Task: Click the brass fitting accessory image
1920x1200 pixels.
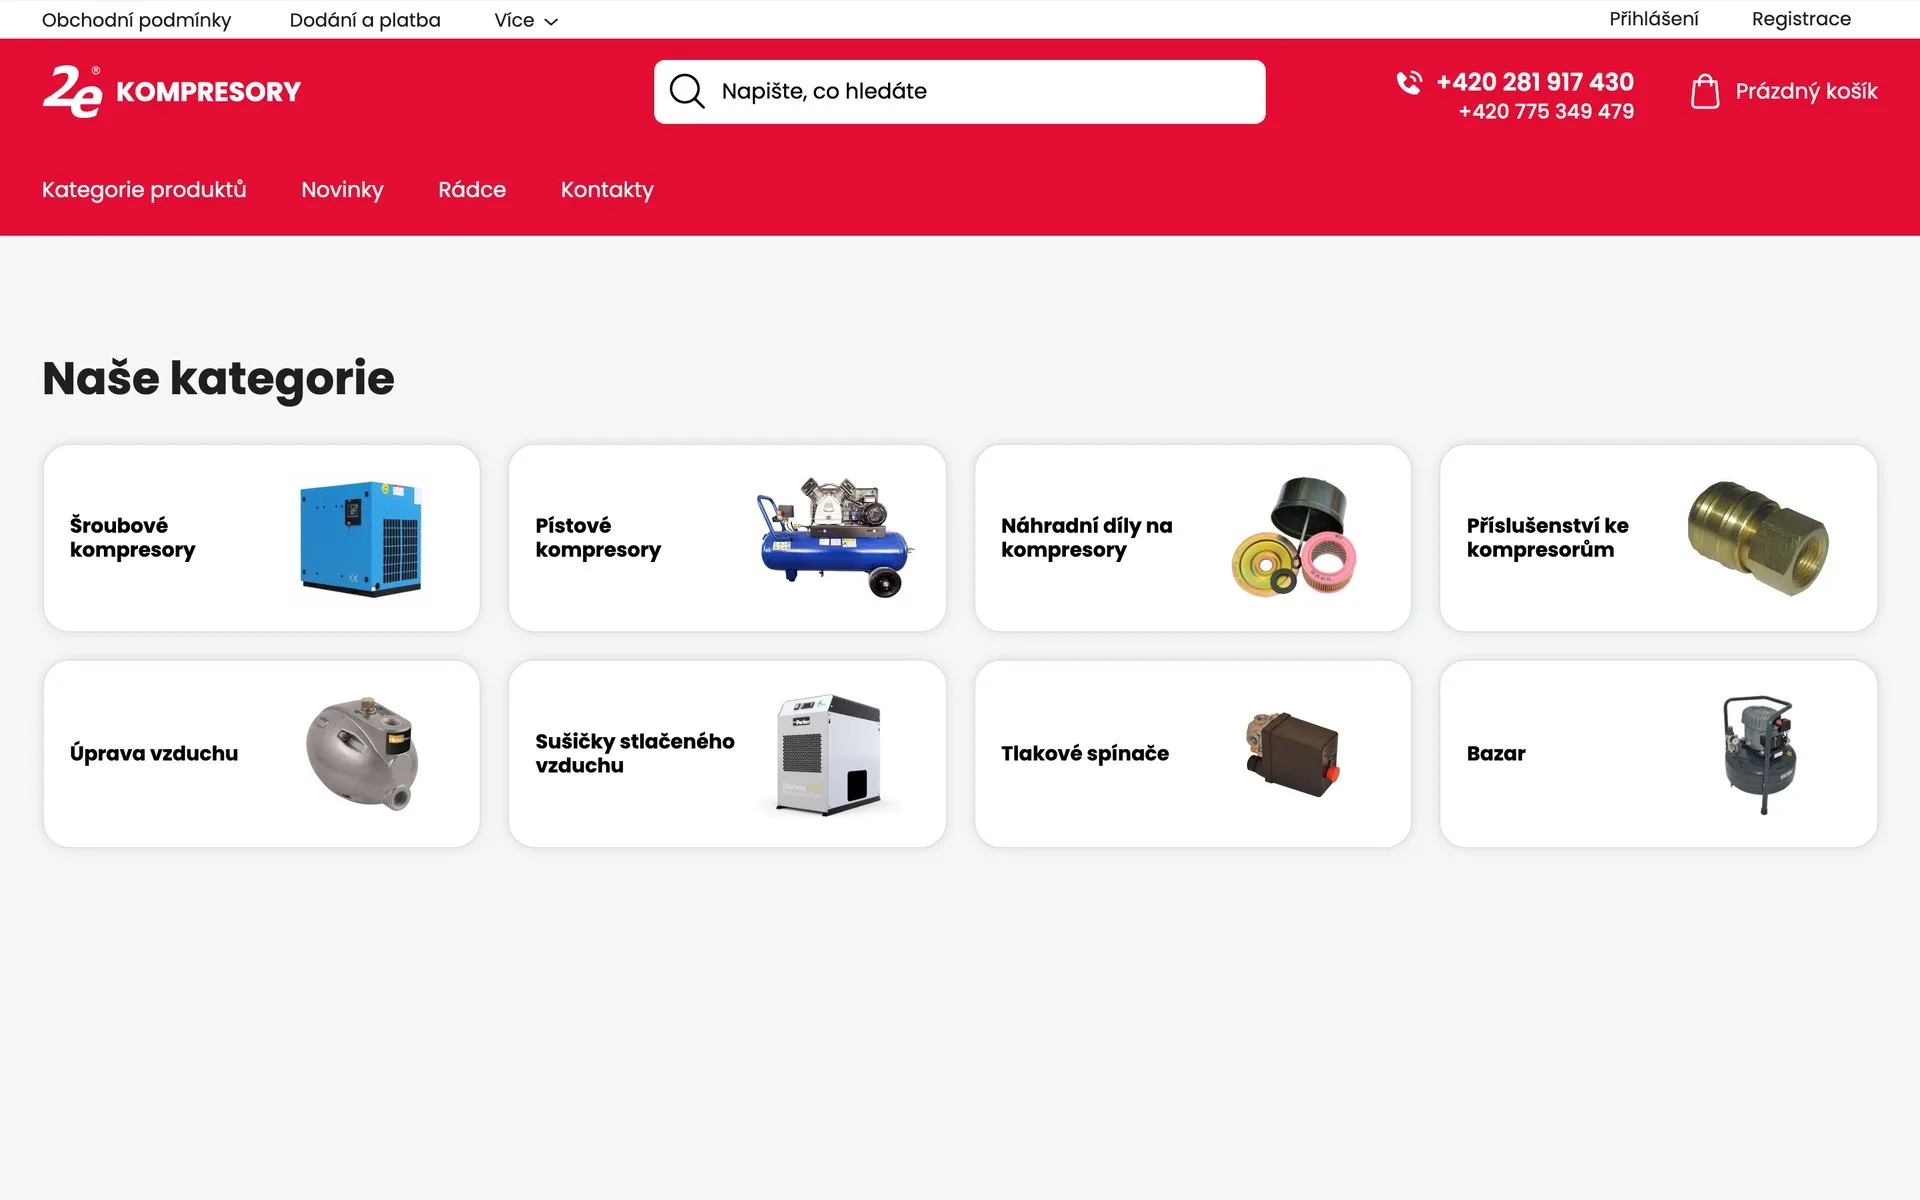Action: click(1758, 538)
